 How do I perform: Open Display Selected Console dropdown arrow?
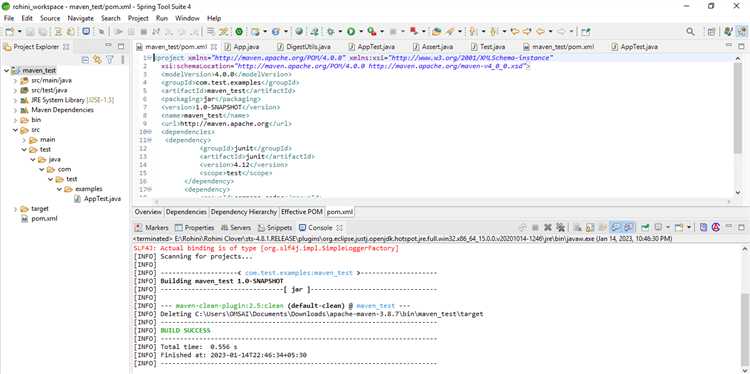(668, 228)
